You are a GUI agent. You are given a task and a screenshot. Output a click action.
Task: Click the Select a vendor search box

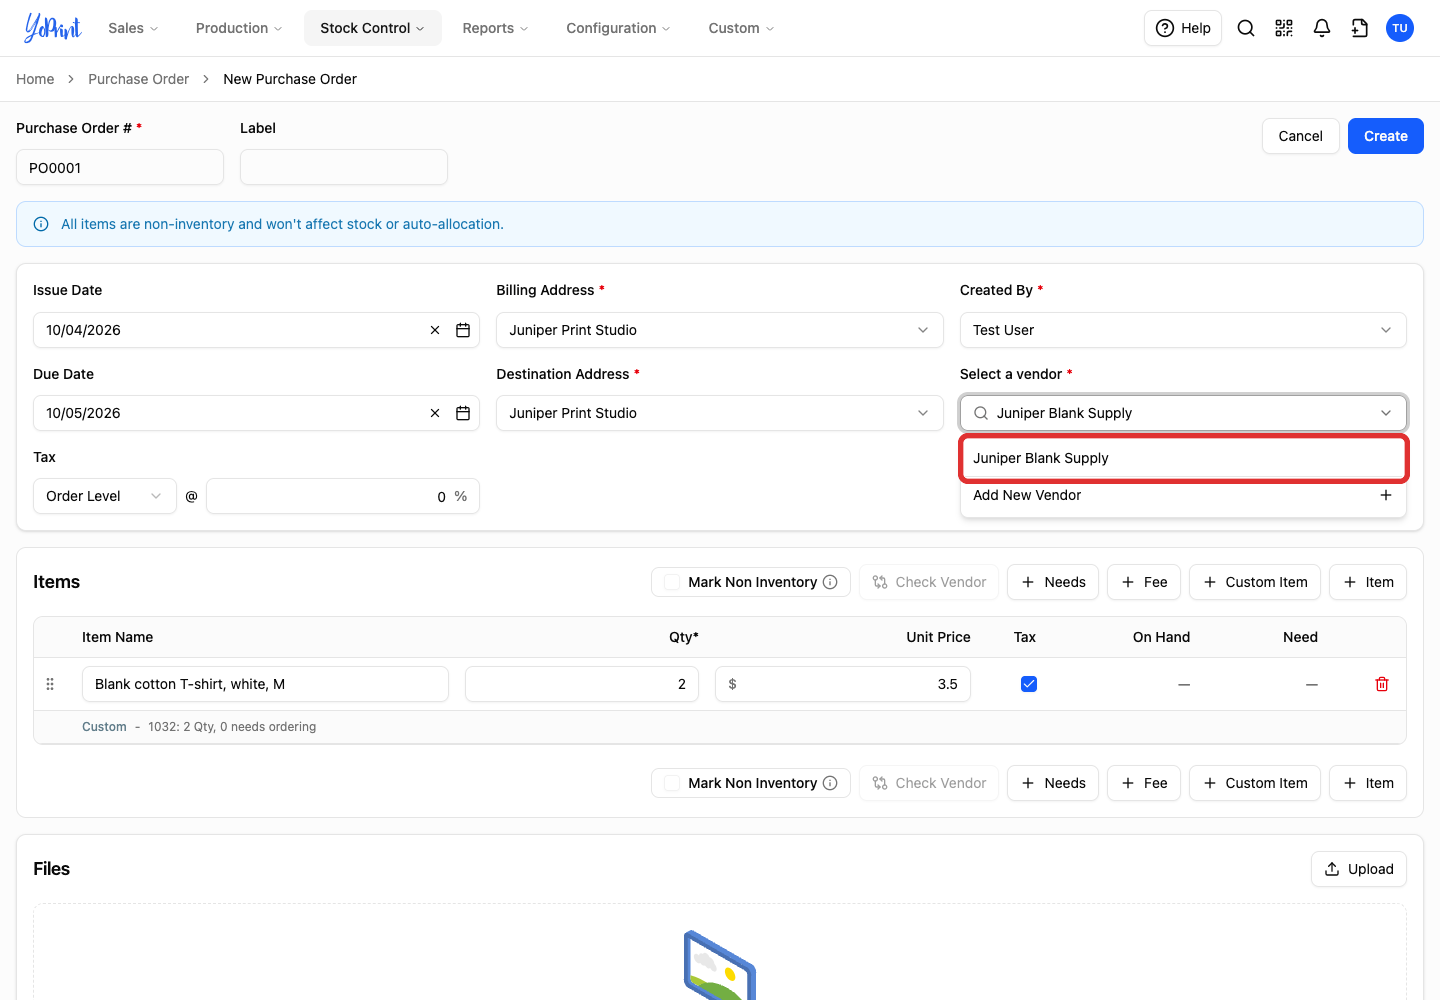click(x=1183, y=413)
